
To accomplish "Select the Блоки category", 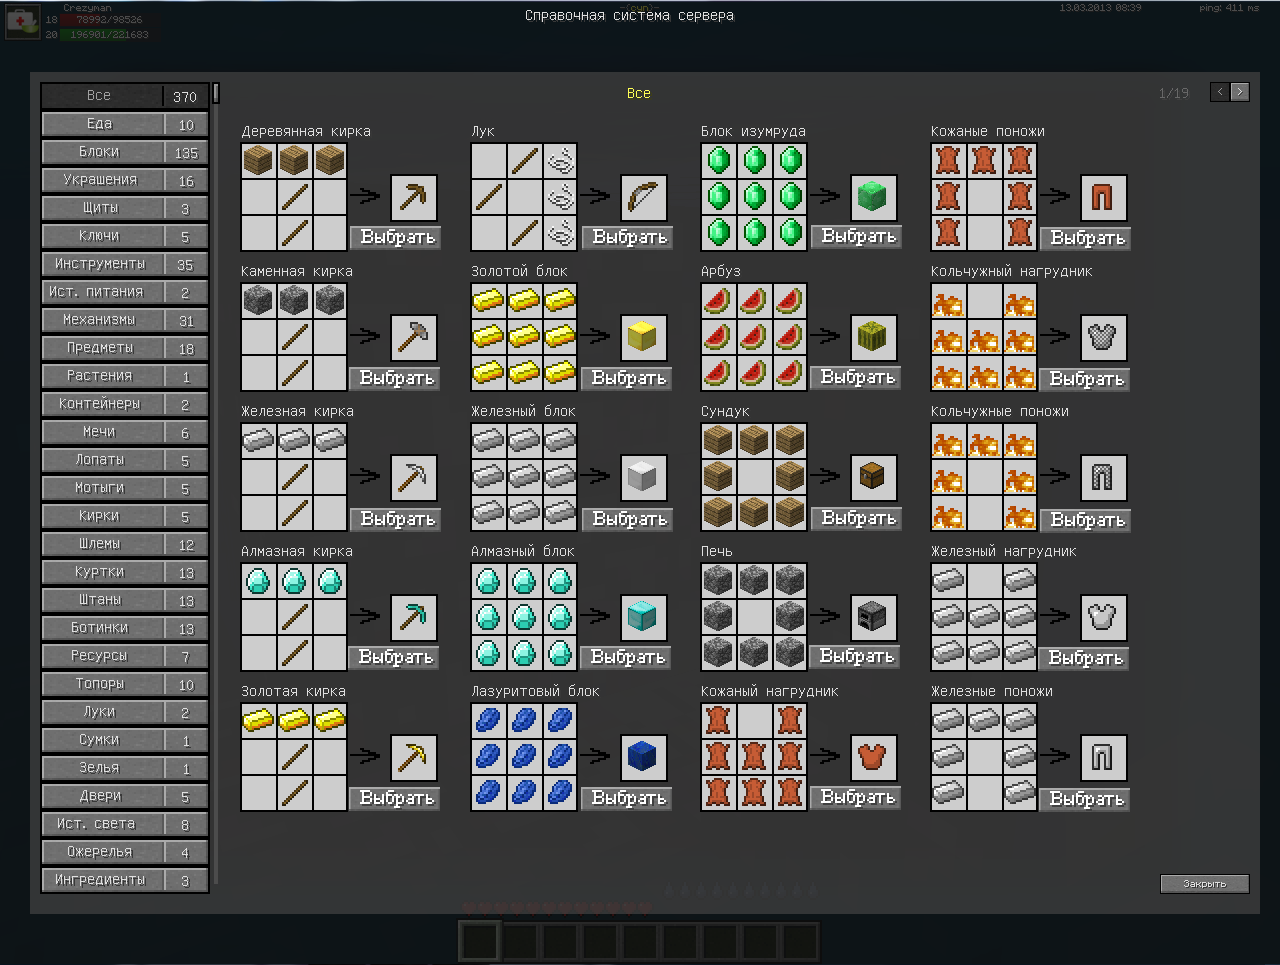I will (x=100, y=152).
